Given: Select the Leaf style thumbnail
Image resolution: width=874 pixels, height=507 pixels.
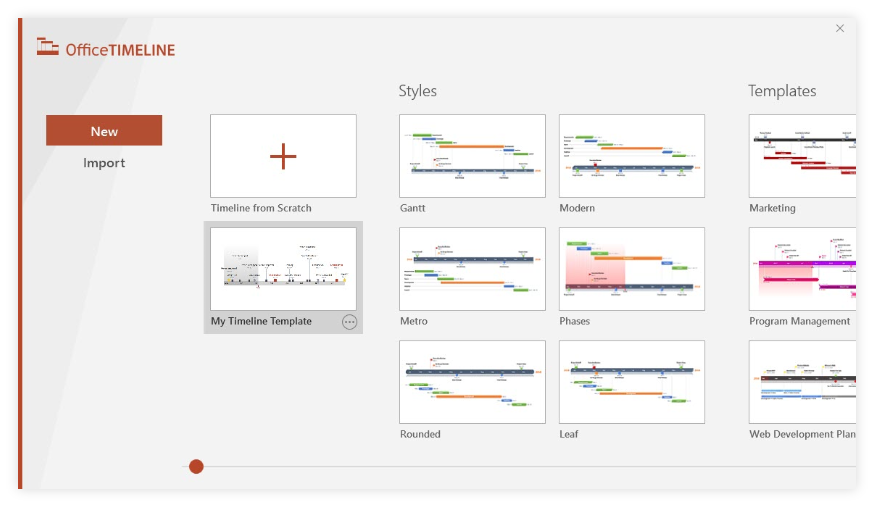Looking at the screenshot, I should click(x=632, y=382).
